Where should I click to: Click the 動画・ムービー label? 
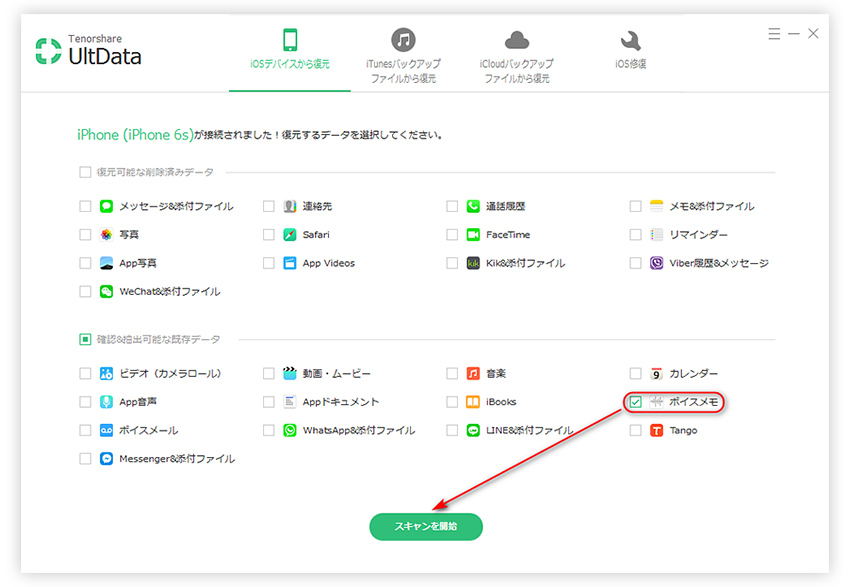tap(337, 373)
